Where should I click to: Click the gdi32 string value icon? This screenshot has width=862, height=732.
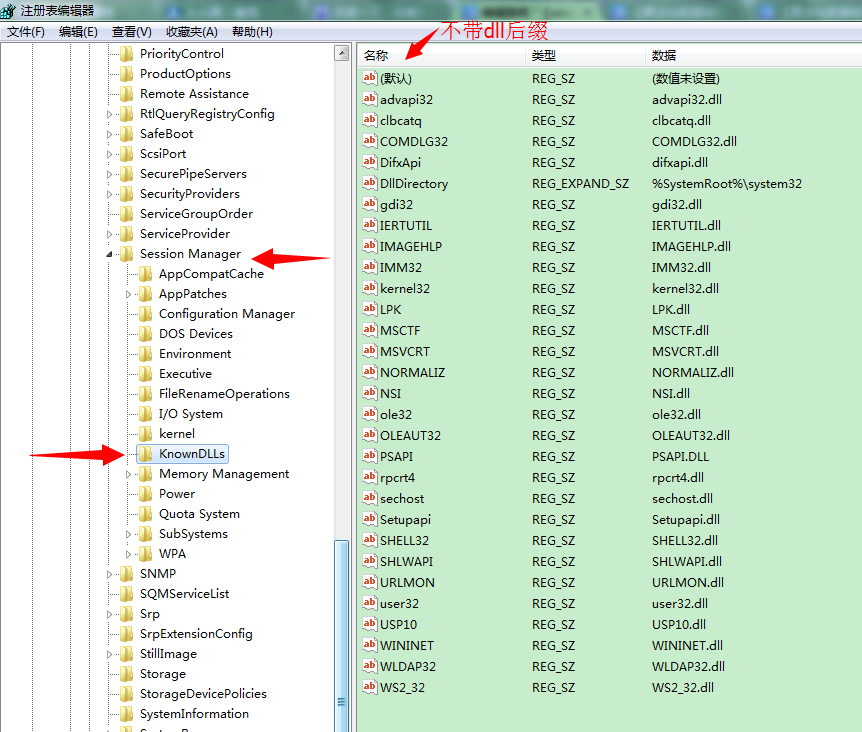coord(369,204)
